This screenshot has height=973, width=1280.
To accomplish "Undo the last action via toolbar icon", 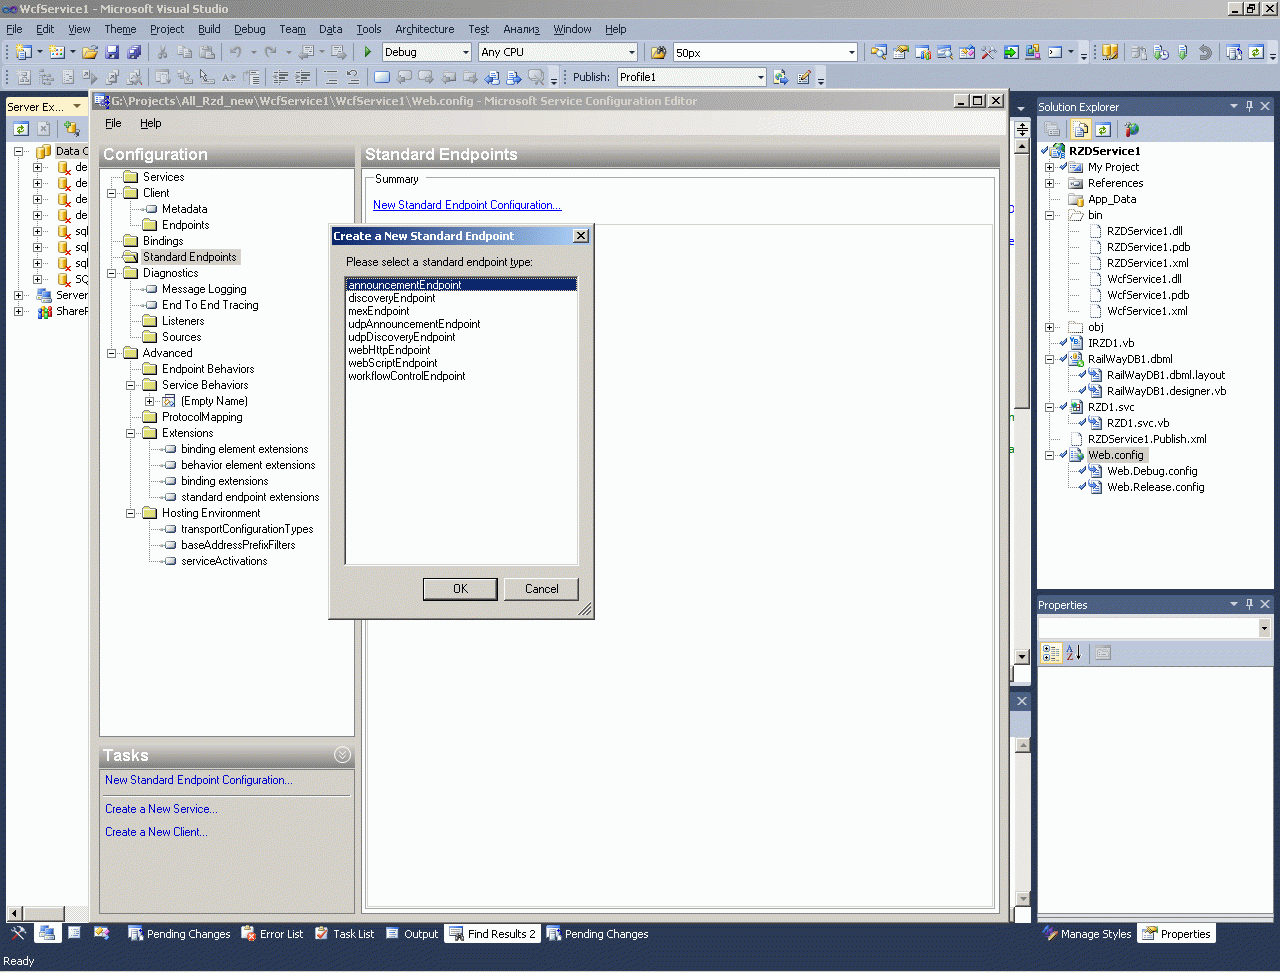I will [x=236, y=52].
